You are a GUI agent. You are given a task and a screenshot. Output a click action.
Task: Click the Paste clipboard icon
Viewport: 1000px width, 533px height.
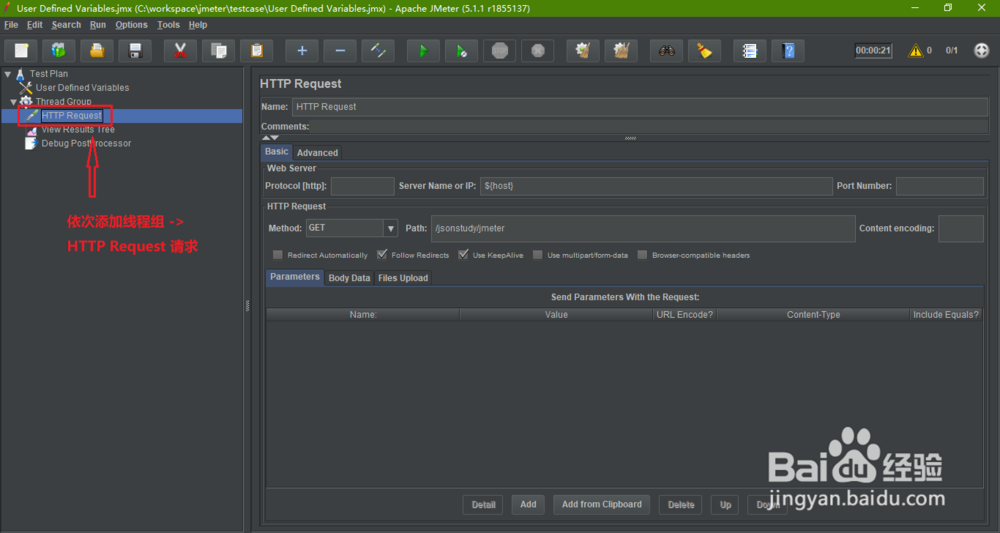(x=256, y=51)
